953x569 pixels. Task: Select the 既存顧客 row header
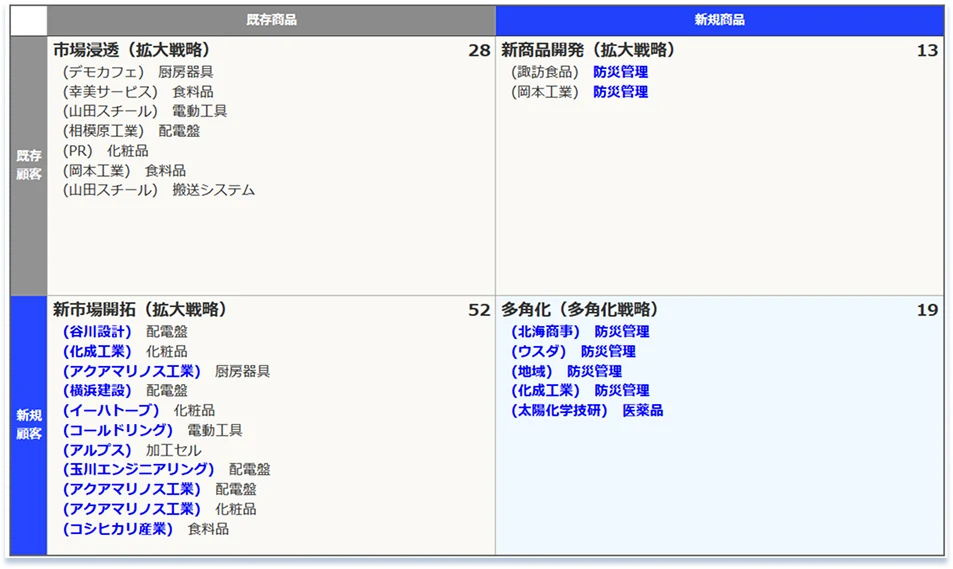pos(29,165)
